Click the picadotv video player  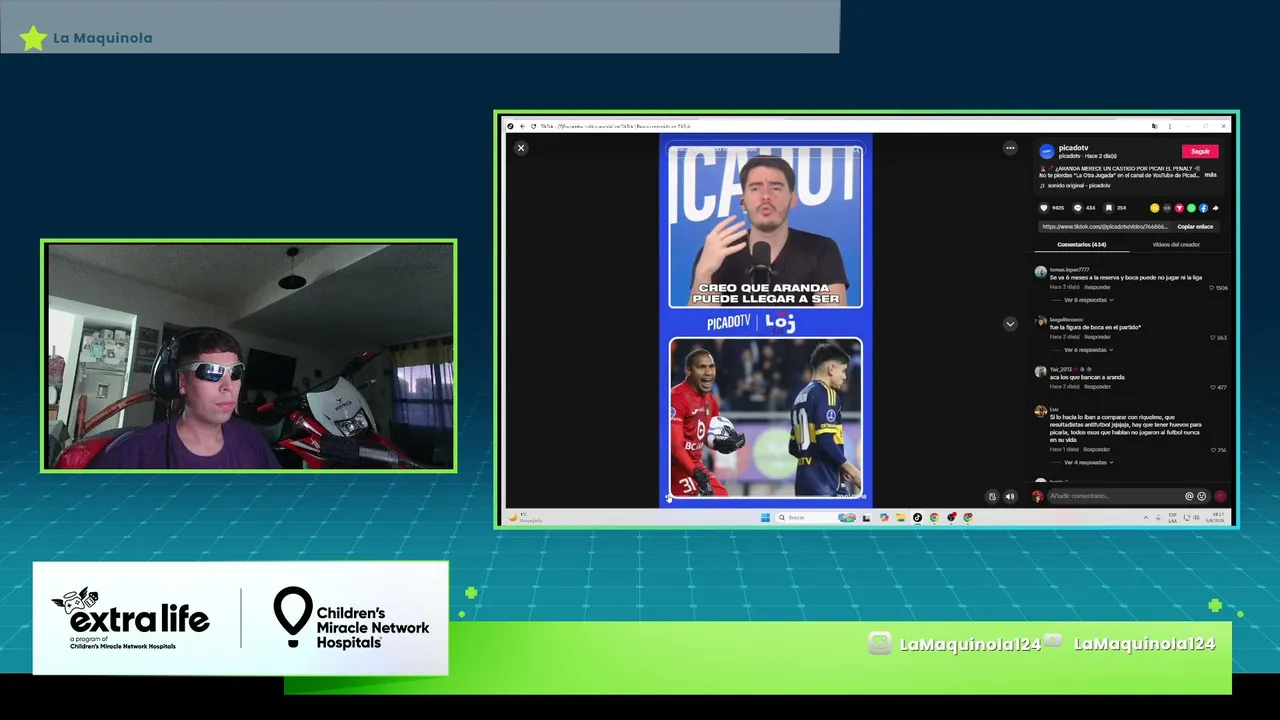[765, 320]
